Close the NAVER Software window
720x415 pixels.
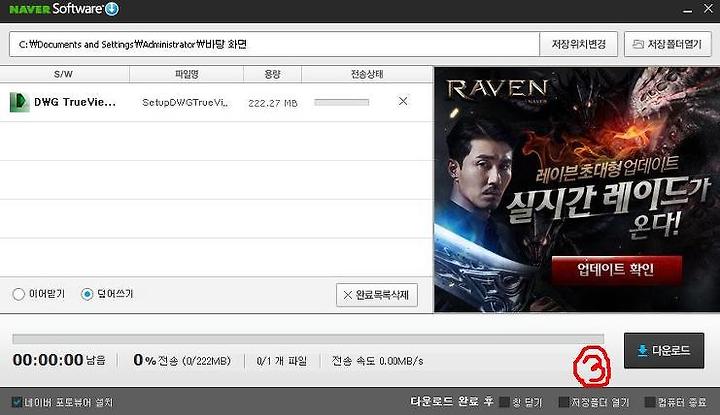[x=709, y=9]
